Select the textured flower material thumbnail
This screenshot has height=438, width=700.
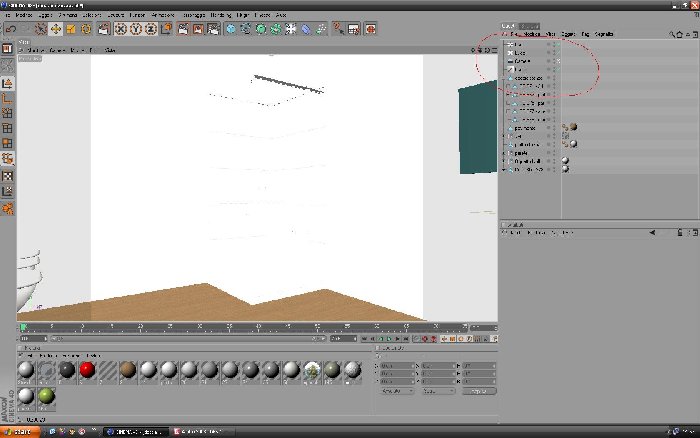coord(312,370)
